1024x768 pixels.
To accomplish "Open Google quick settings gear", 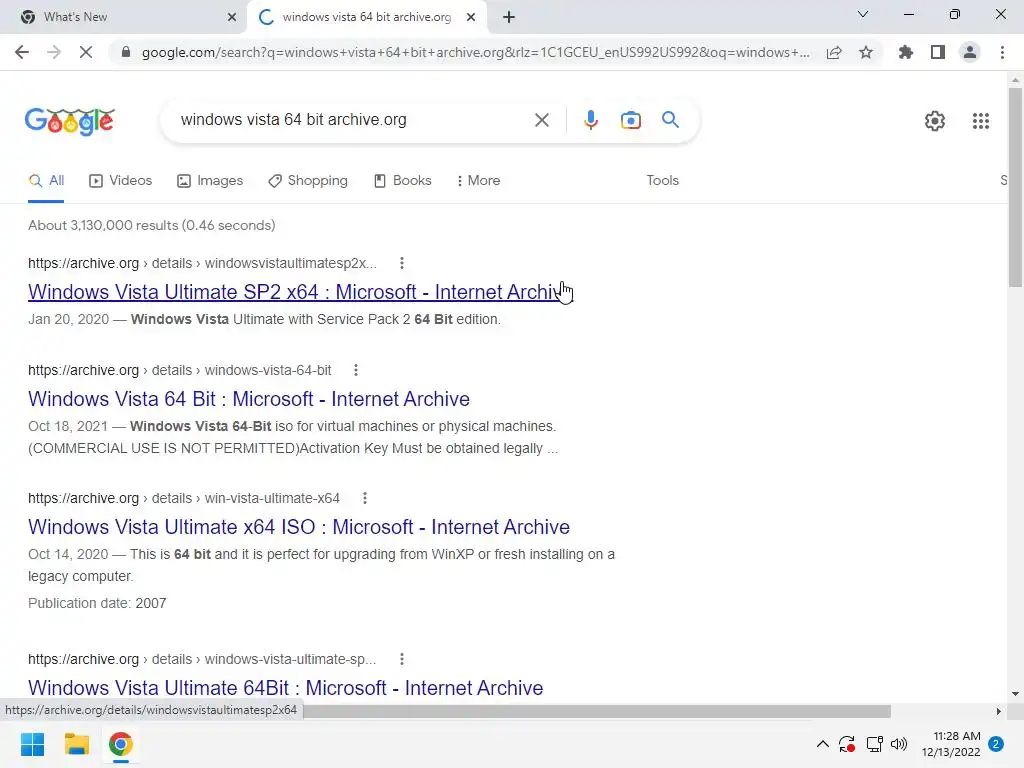I will click(x=935, y=121).
